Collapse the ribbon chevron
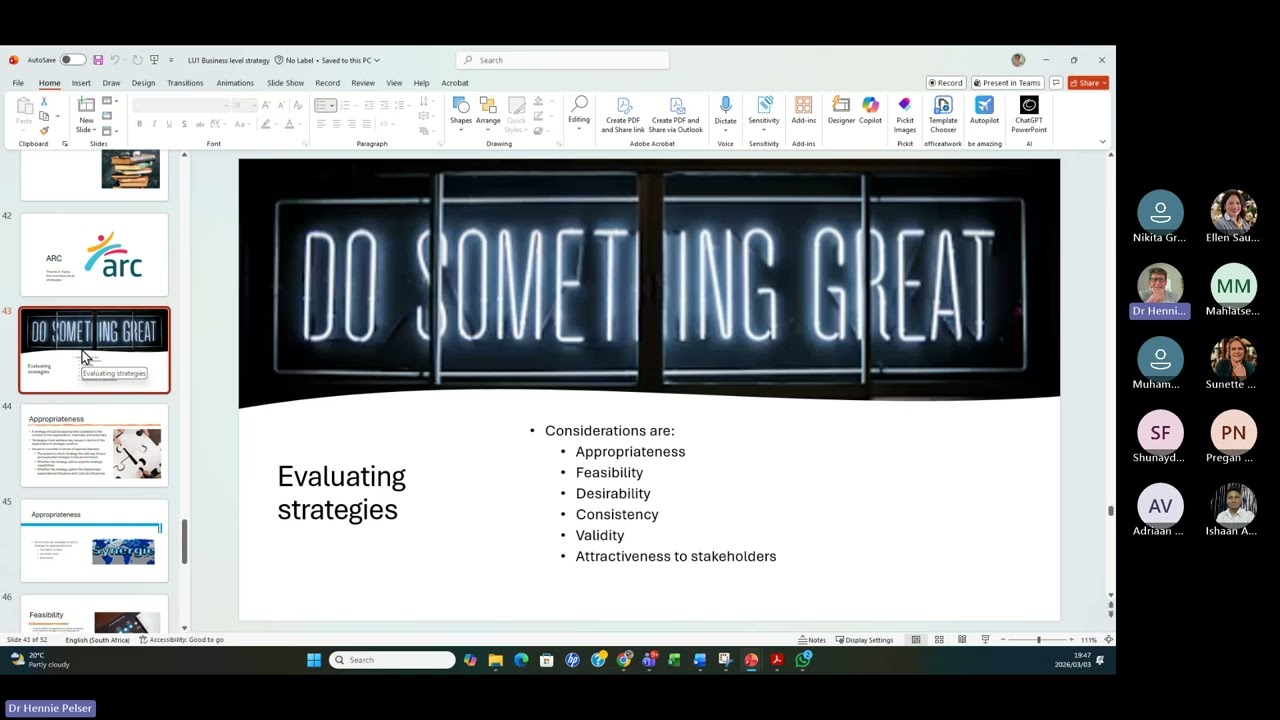Image resolution: width=1280 pixels, height=720 pixels. point(1103,142)
